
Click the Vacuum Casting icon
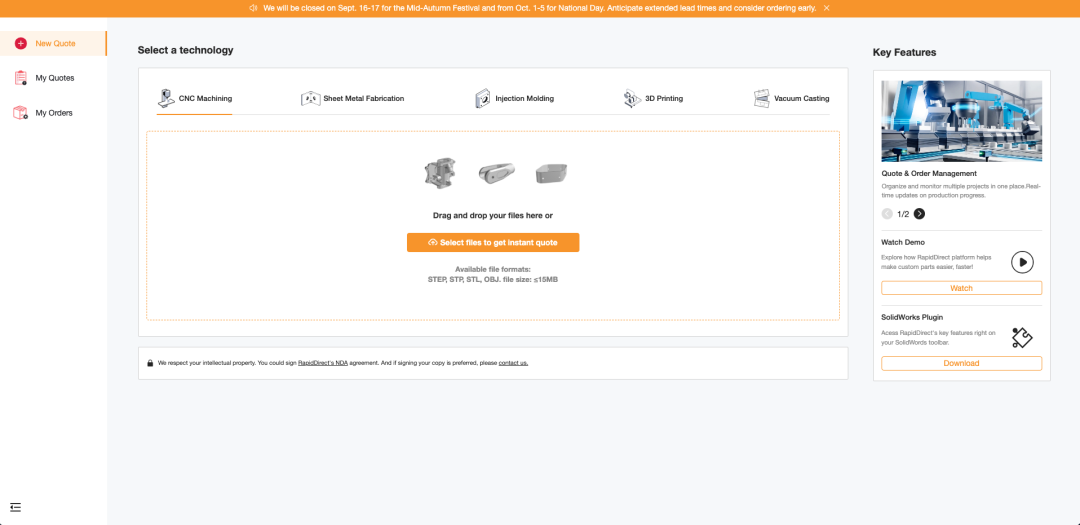tap(761, 99)
